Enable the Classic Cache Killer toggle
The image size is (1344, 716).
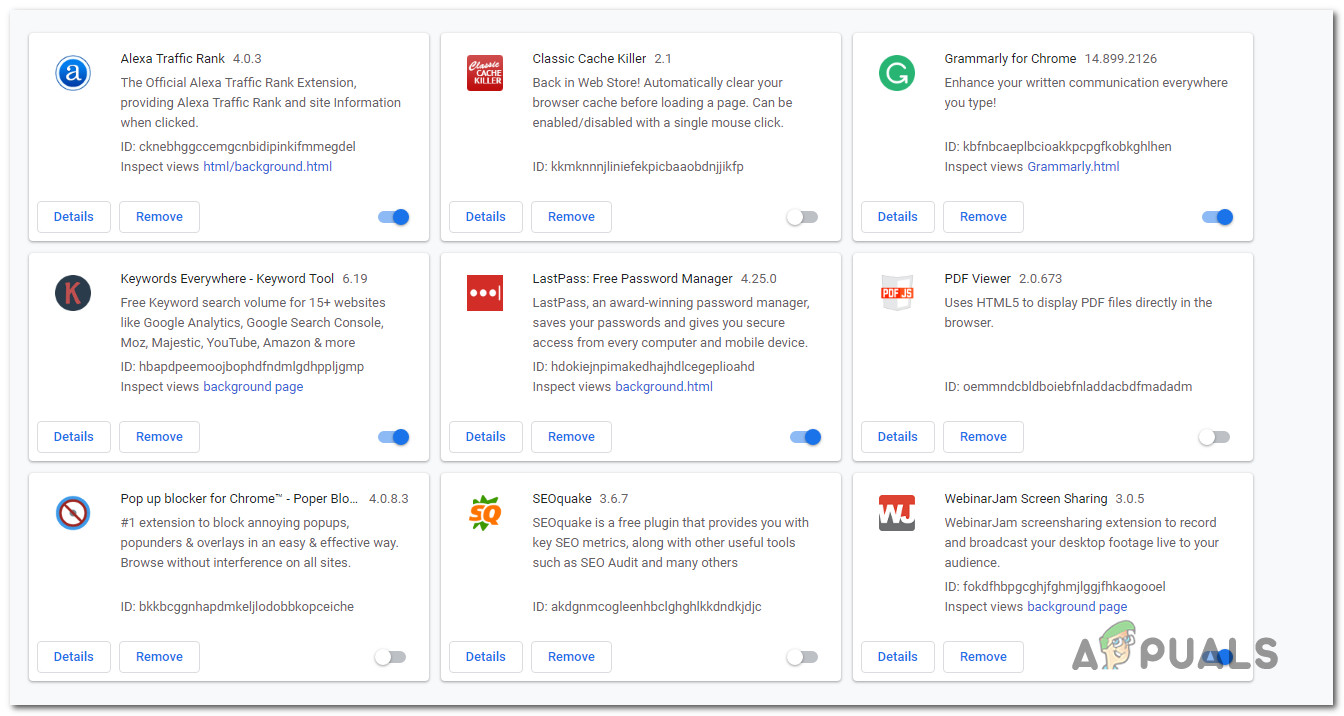pyautogui.click(x=802, y=217)
